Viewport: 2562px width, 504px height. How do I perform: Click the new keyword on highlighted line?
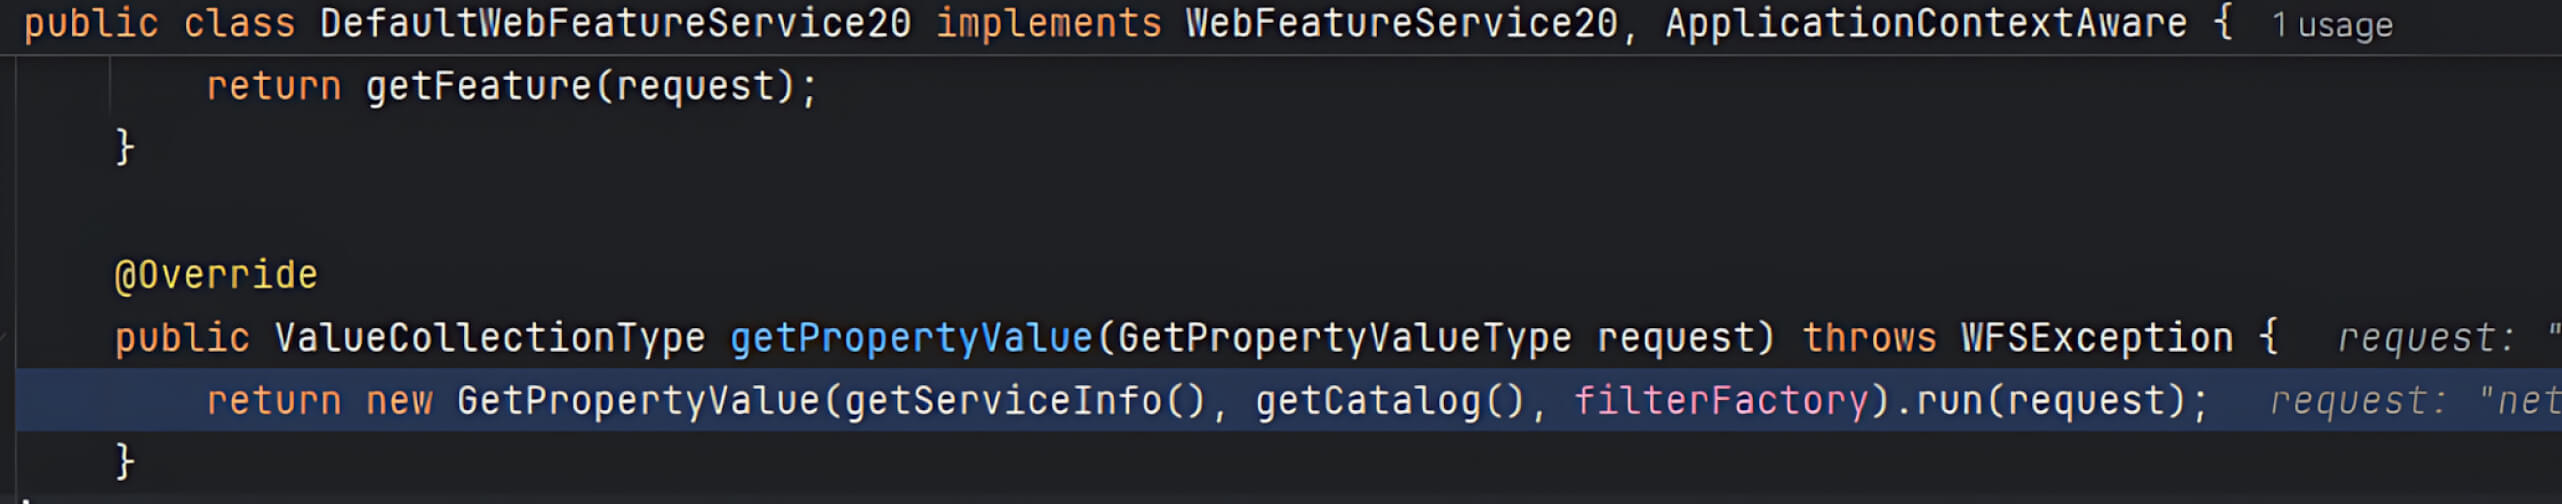point(399,401)
